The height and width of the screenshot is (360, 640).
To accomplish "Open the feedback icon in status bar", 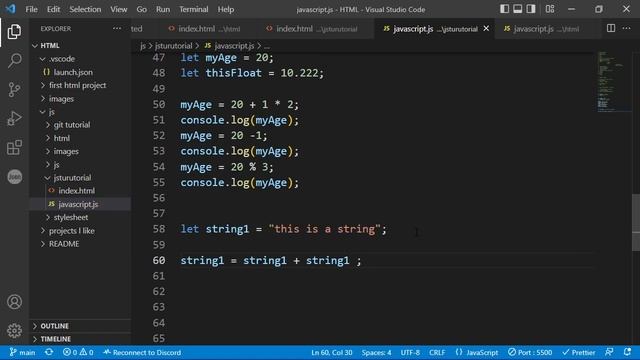I will [609, 352].
